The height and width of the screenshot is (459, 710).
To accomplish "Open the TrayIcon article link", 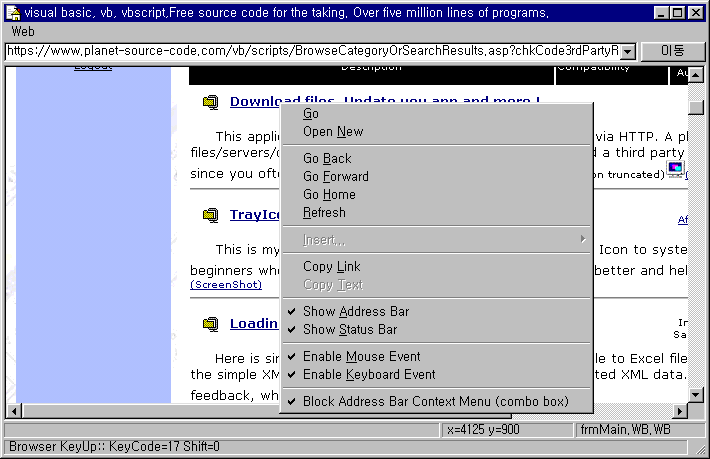I will click(x=254, y=215).
